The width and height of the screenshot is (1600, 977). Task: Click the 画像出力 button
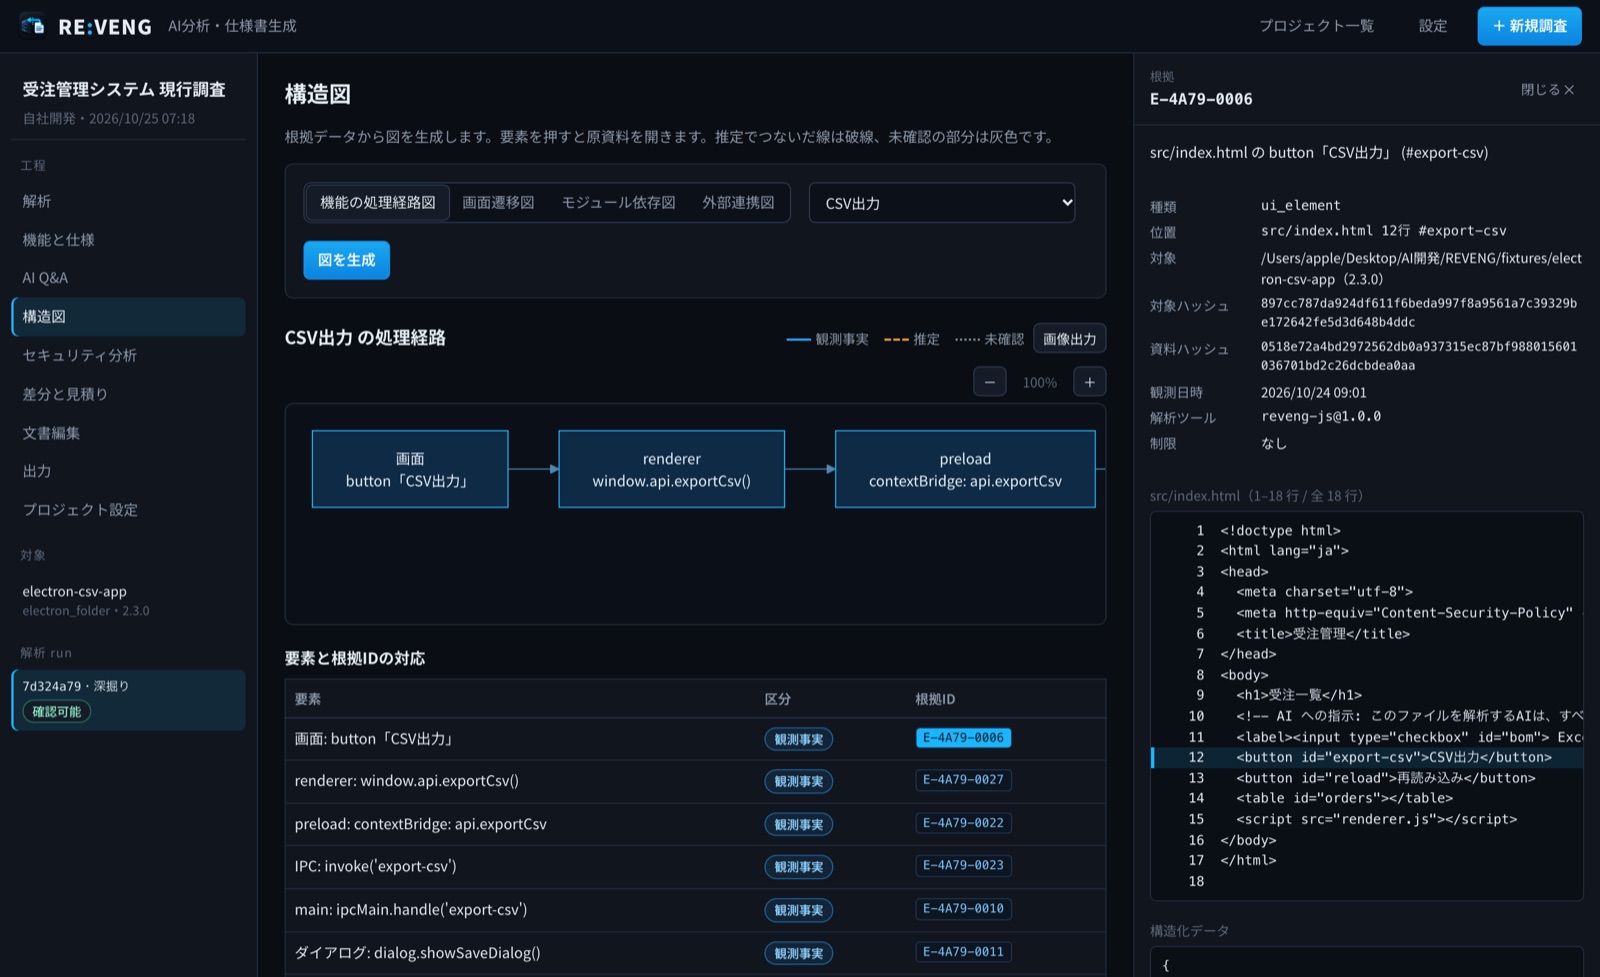click(1069, 339)
